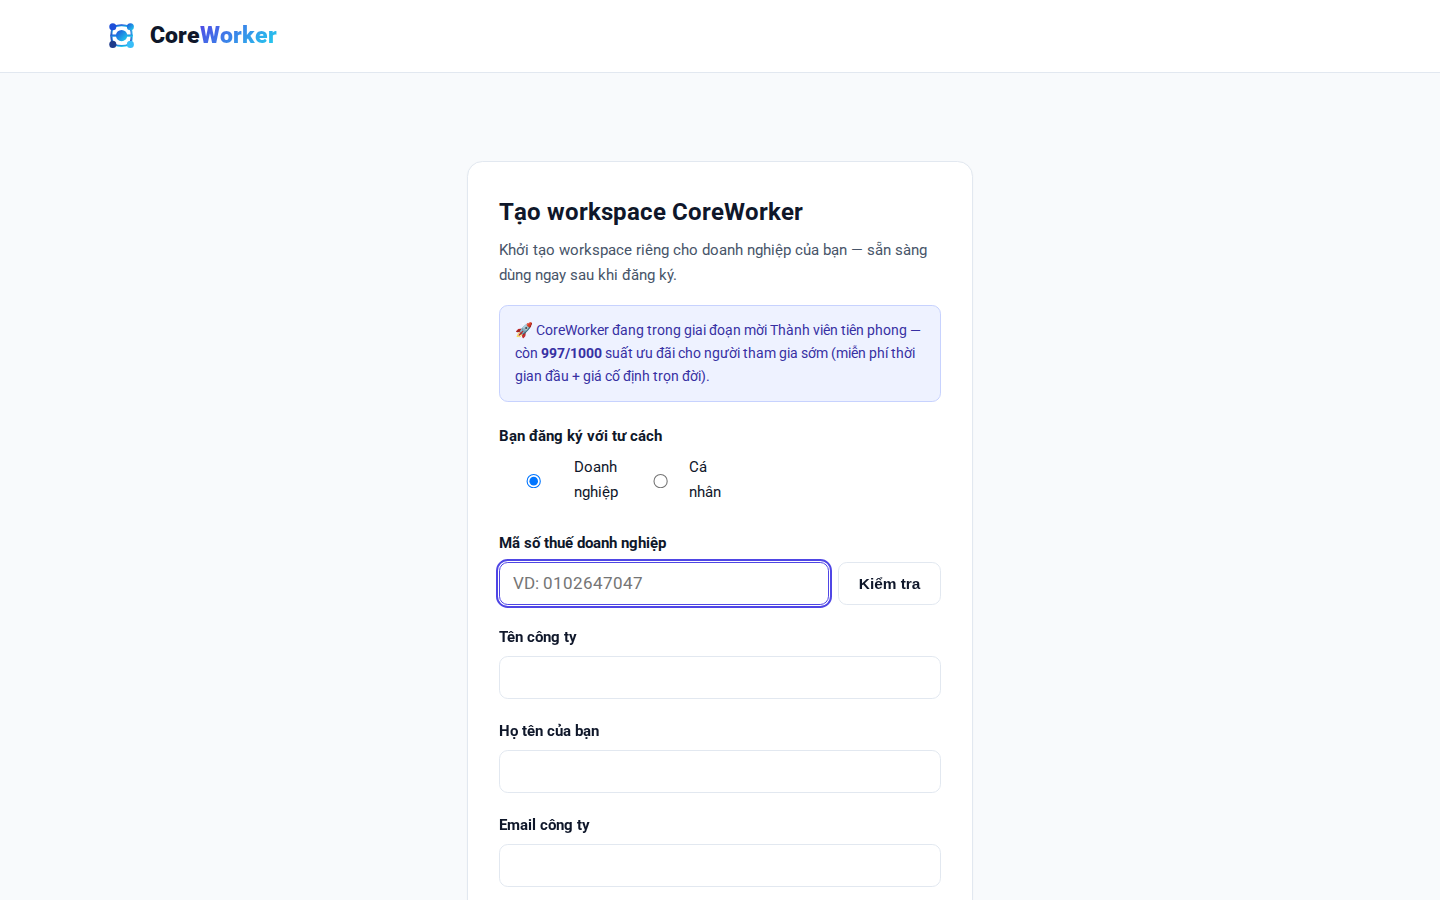The height and width of the screenshot is (900, 1440).
Task: Click the Họ tên của bạn label
Action: tap(549, 731)
